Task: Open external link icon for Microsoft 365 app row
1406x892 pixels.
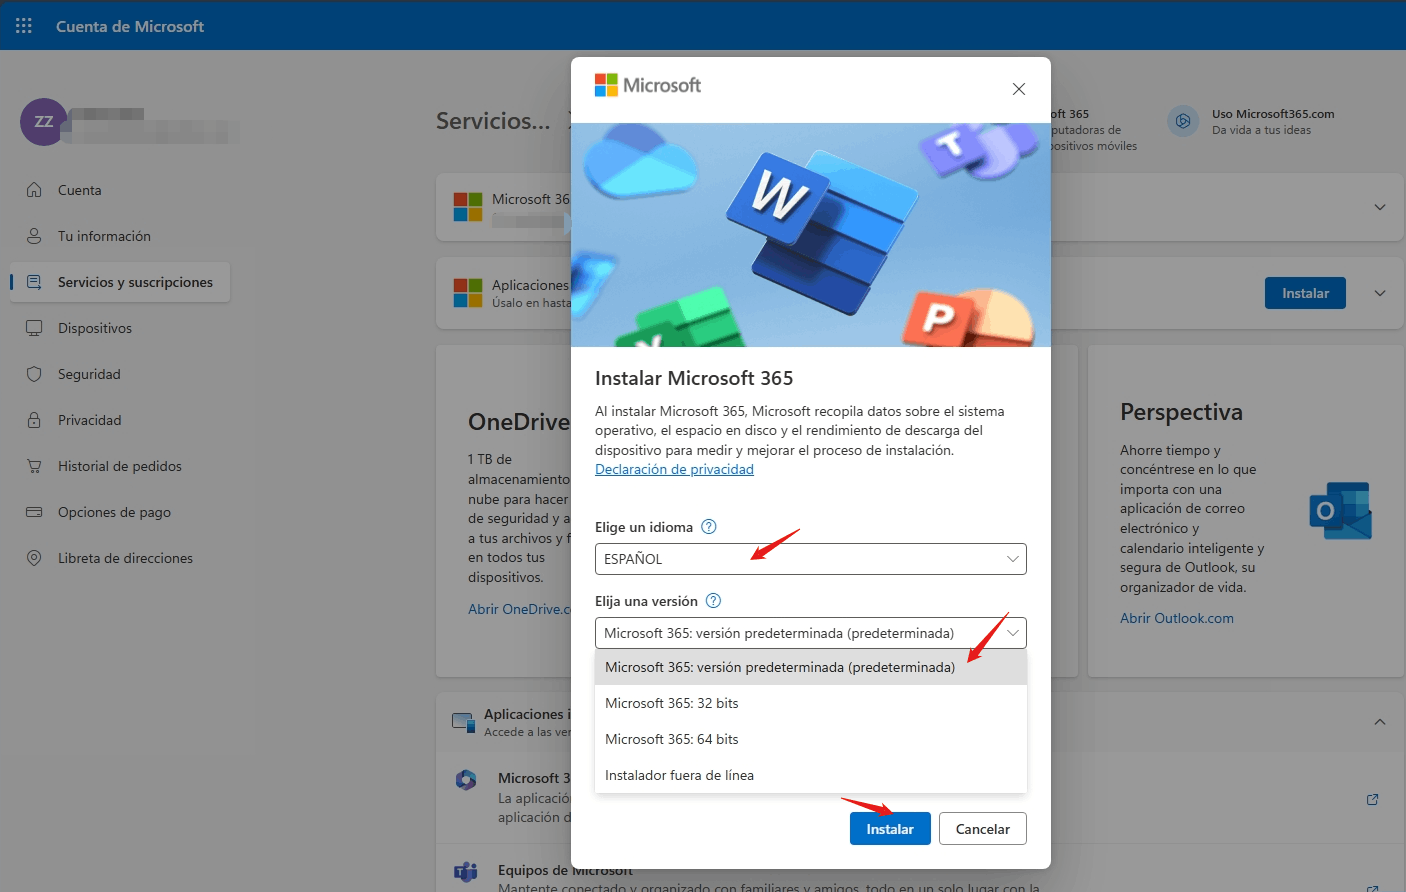Action: click(x=1372, y=799)
